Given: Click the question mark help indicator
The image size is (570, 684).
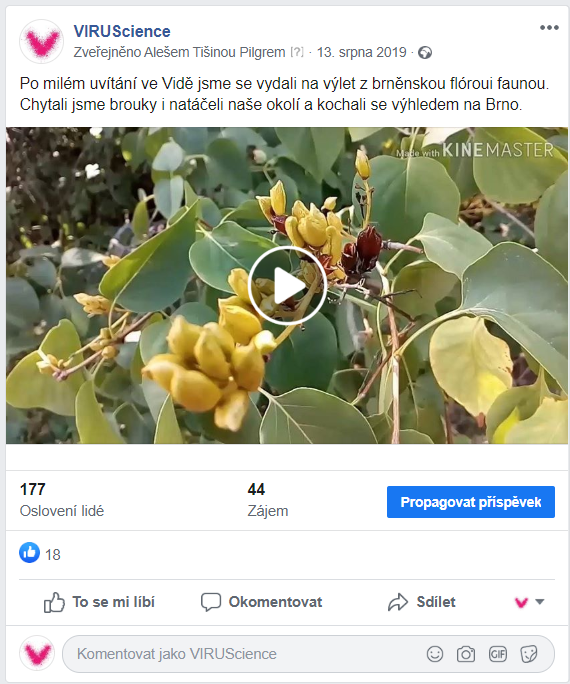Looking at the screenshot, I should (x=297, y=52).
